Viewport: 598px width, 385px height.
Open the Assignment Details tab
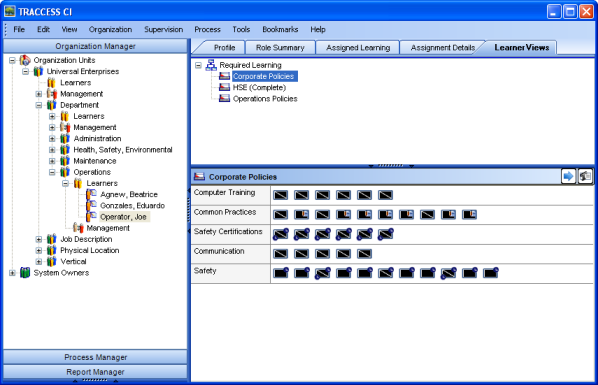pyautogui.click(x=442, y=48)
